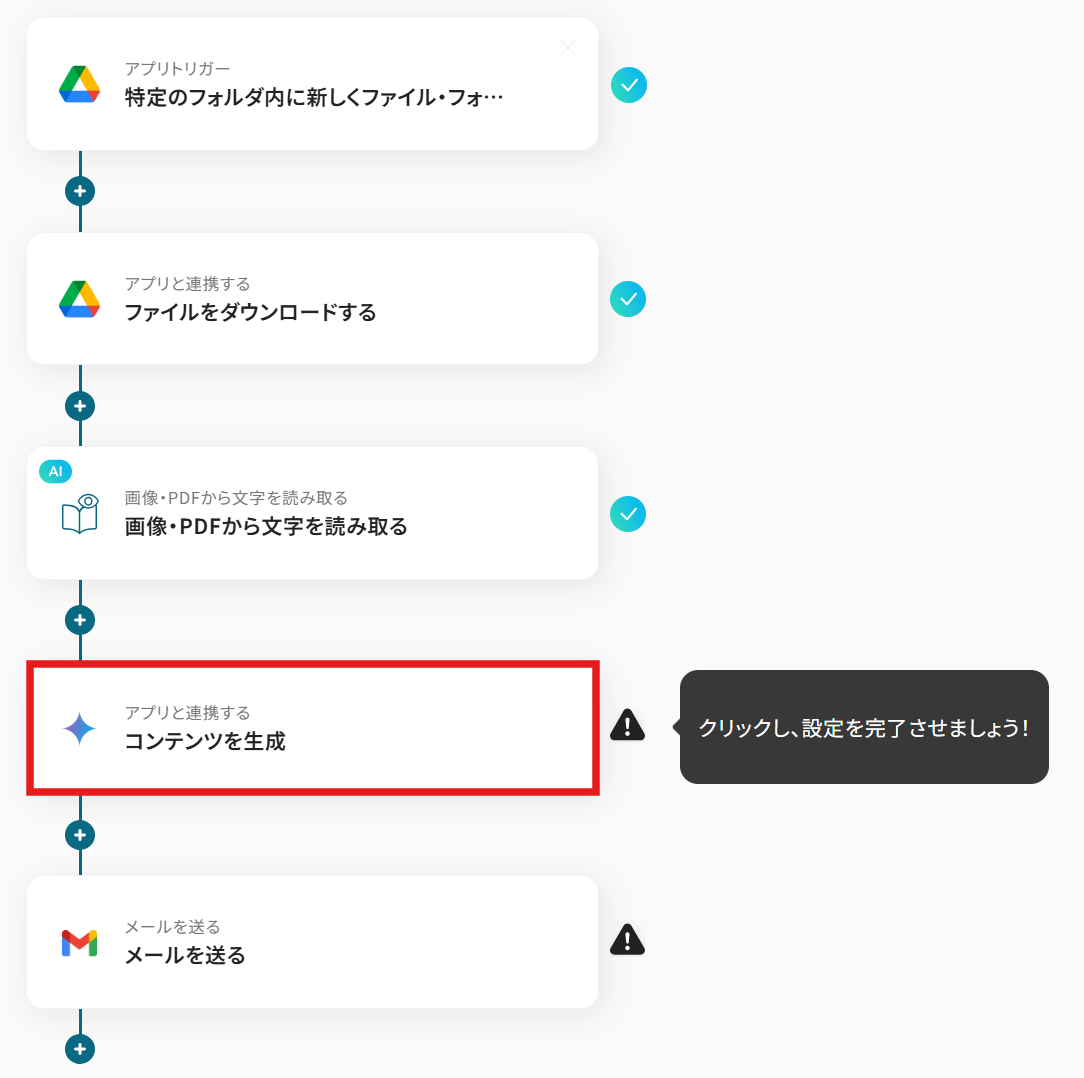This screenshot has height=1078, width=1084.
Task: Insert a step after コンテンツを生成
Action: (80, 835)
